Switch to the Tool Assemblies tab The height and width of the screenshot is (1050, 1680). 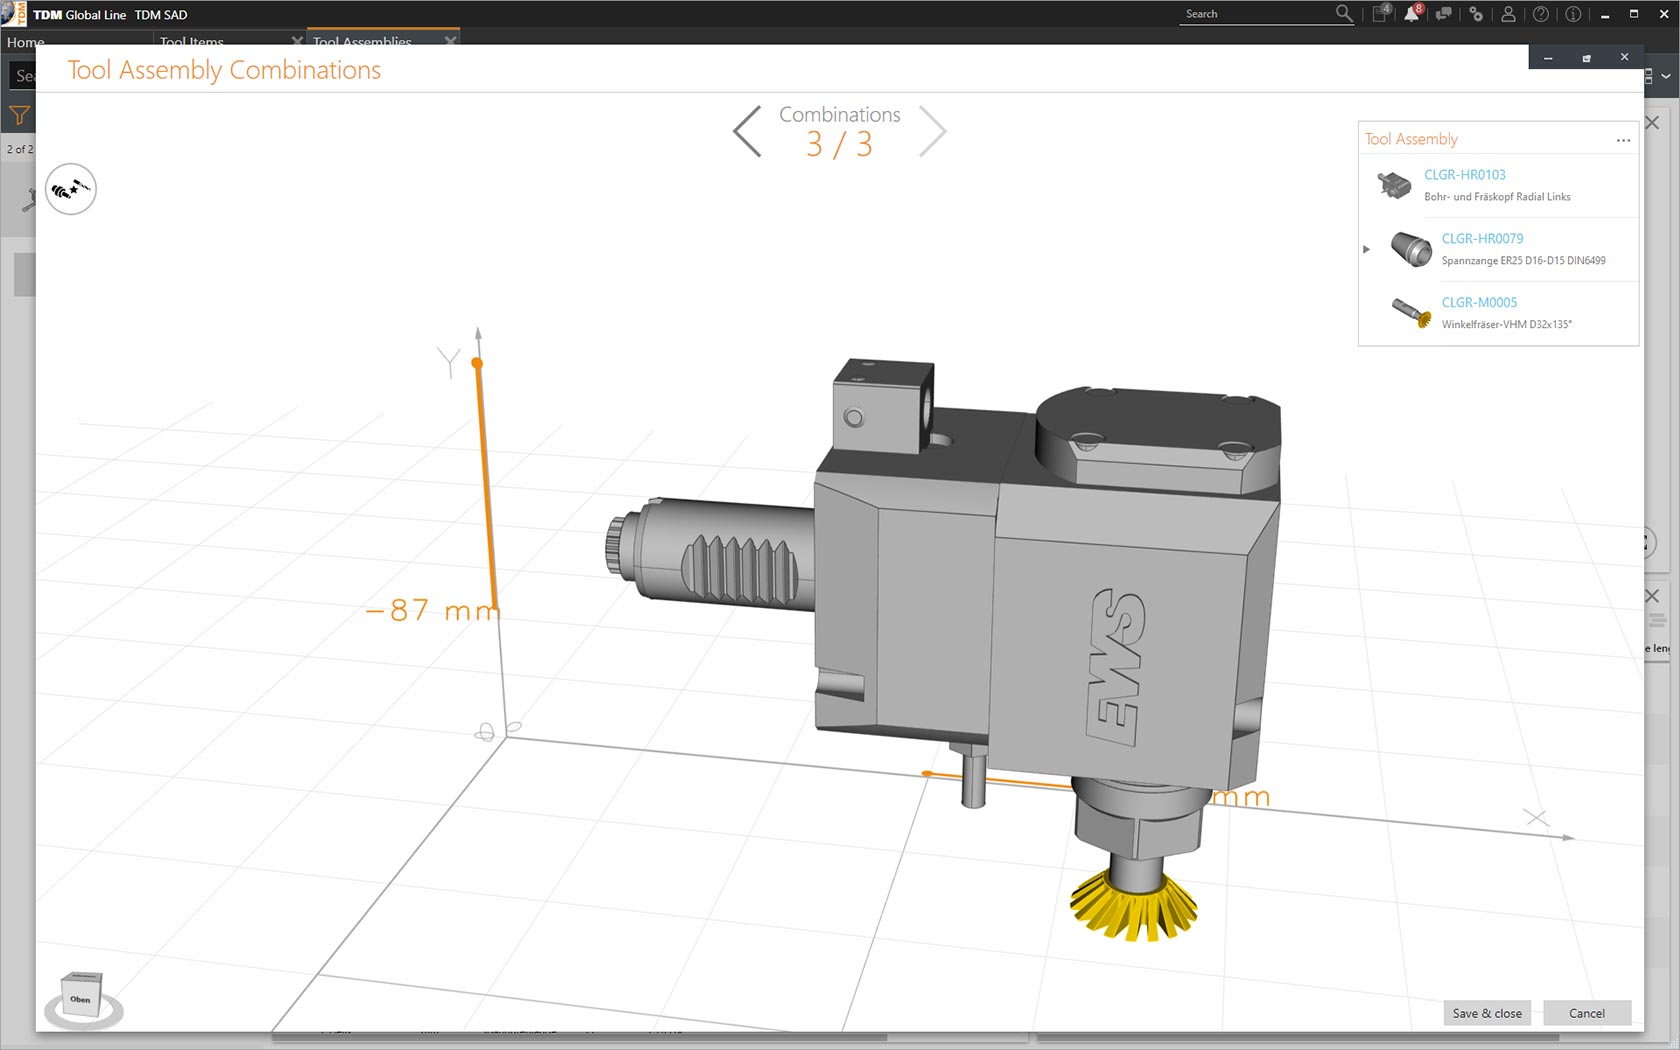coord(362,42)
